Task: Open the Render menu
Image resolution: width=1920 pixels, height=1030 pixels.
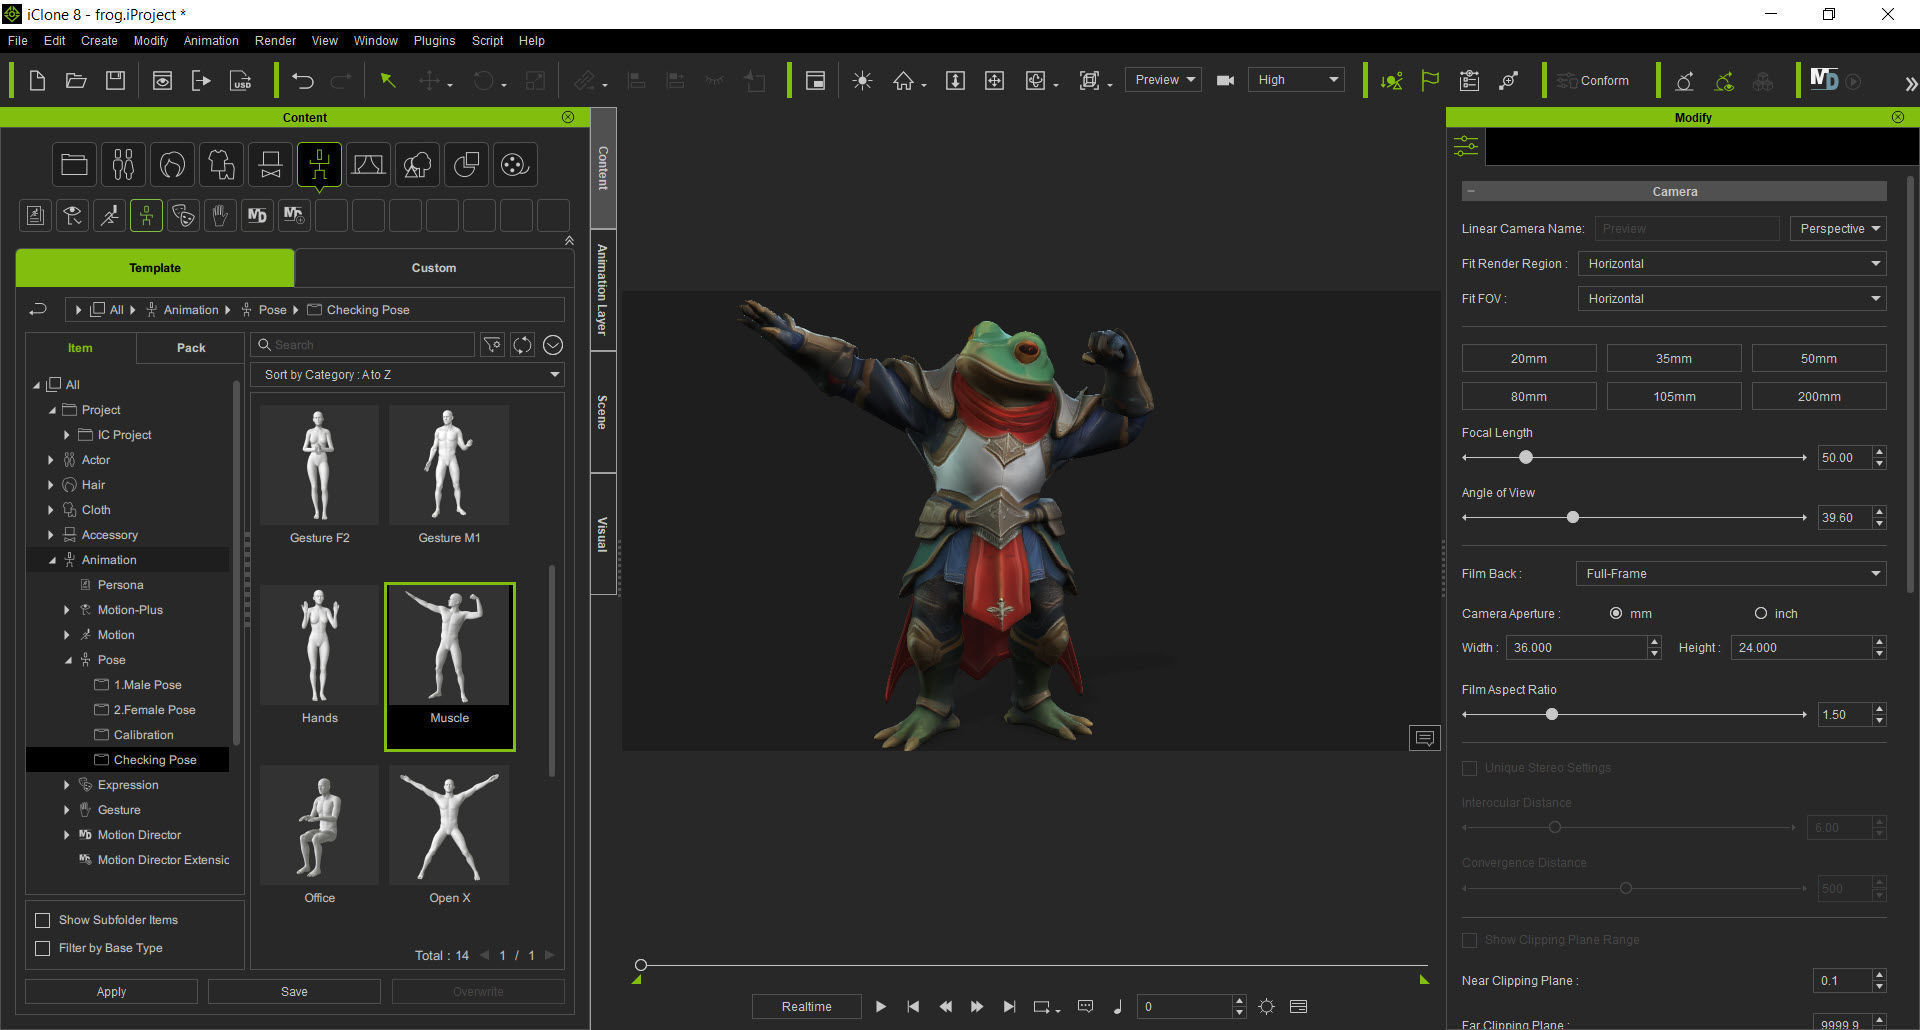Action: point(275,41)
